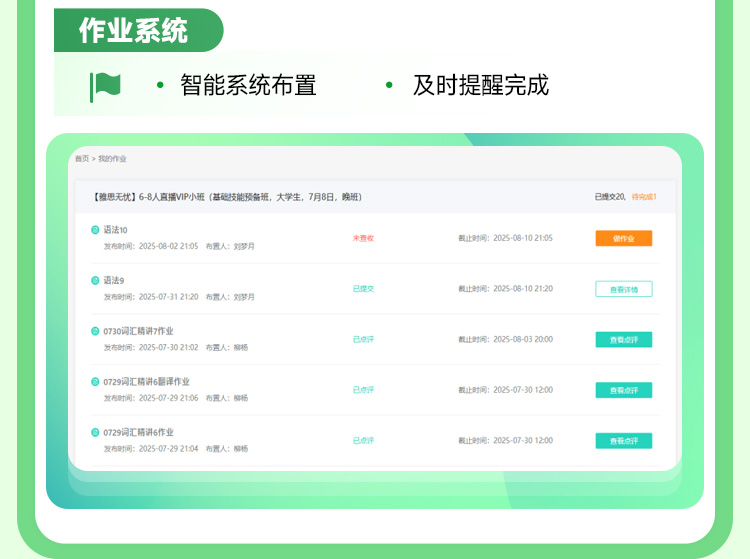Click the green flag icon
The height and width of the screenshot is (559, 750).
[x=105, y=86]
